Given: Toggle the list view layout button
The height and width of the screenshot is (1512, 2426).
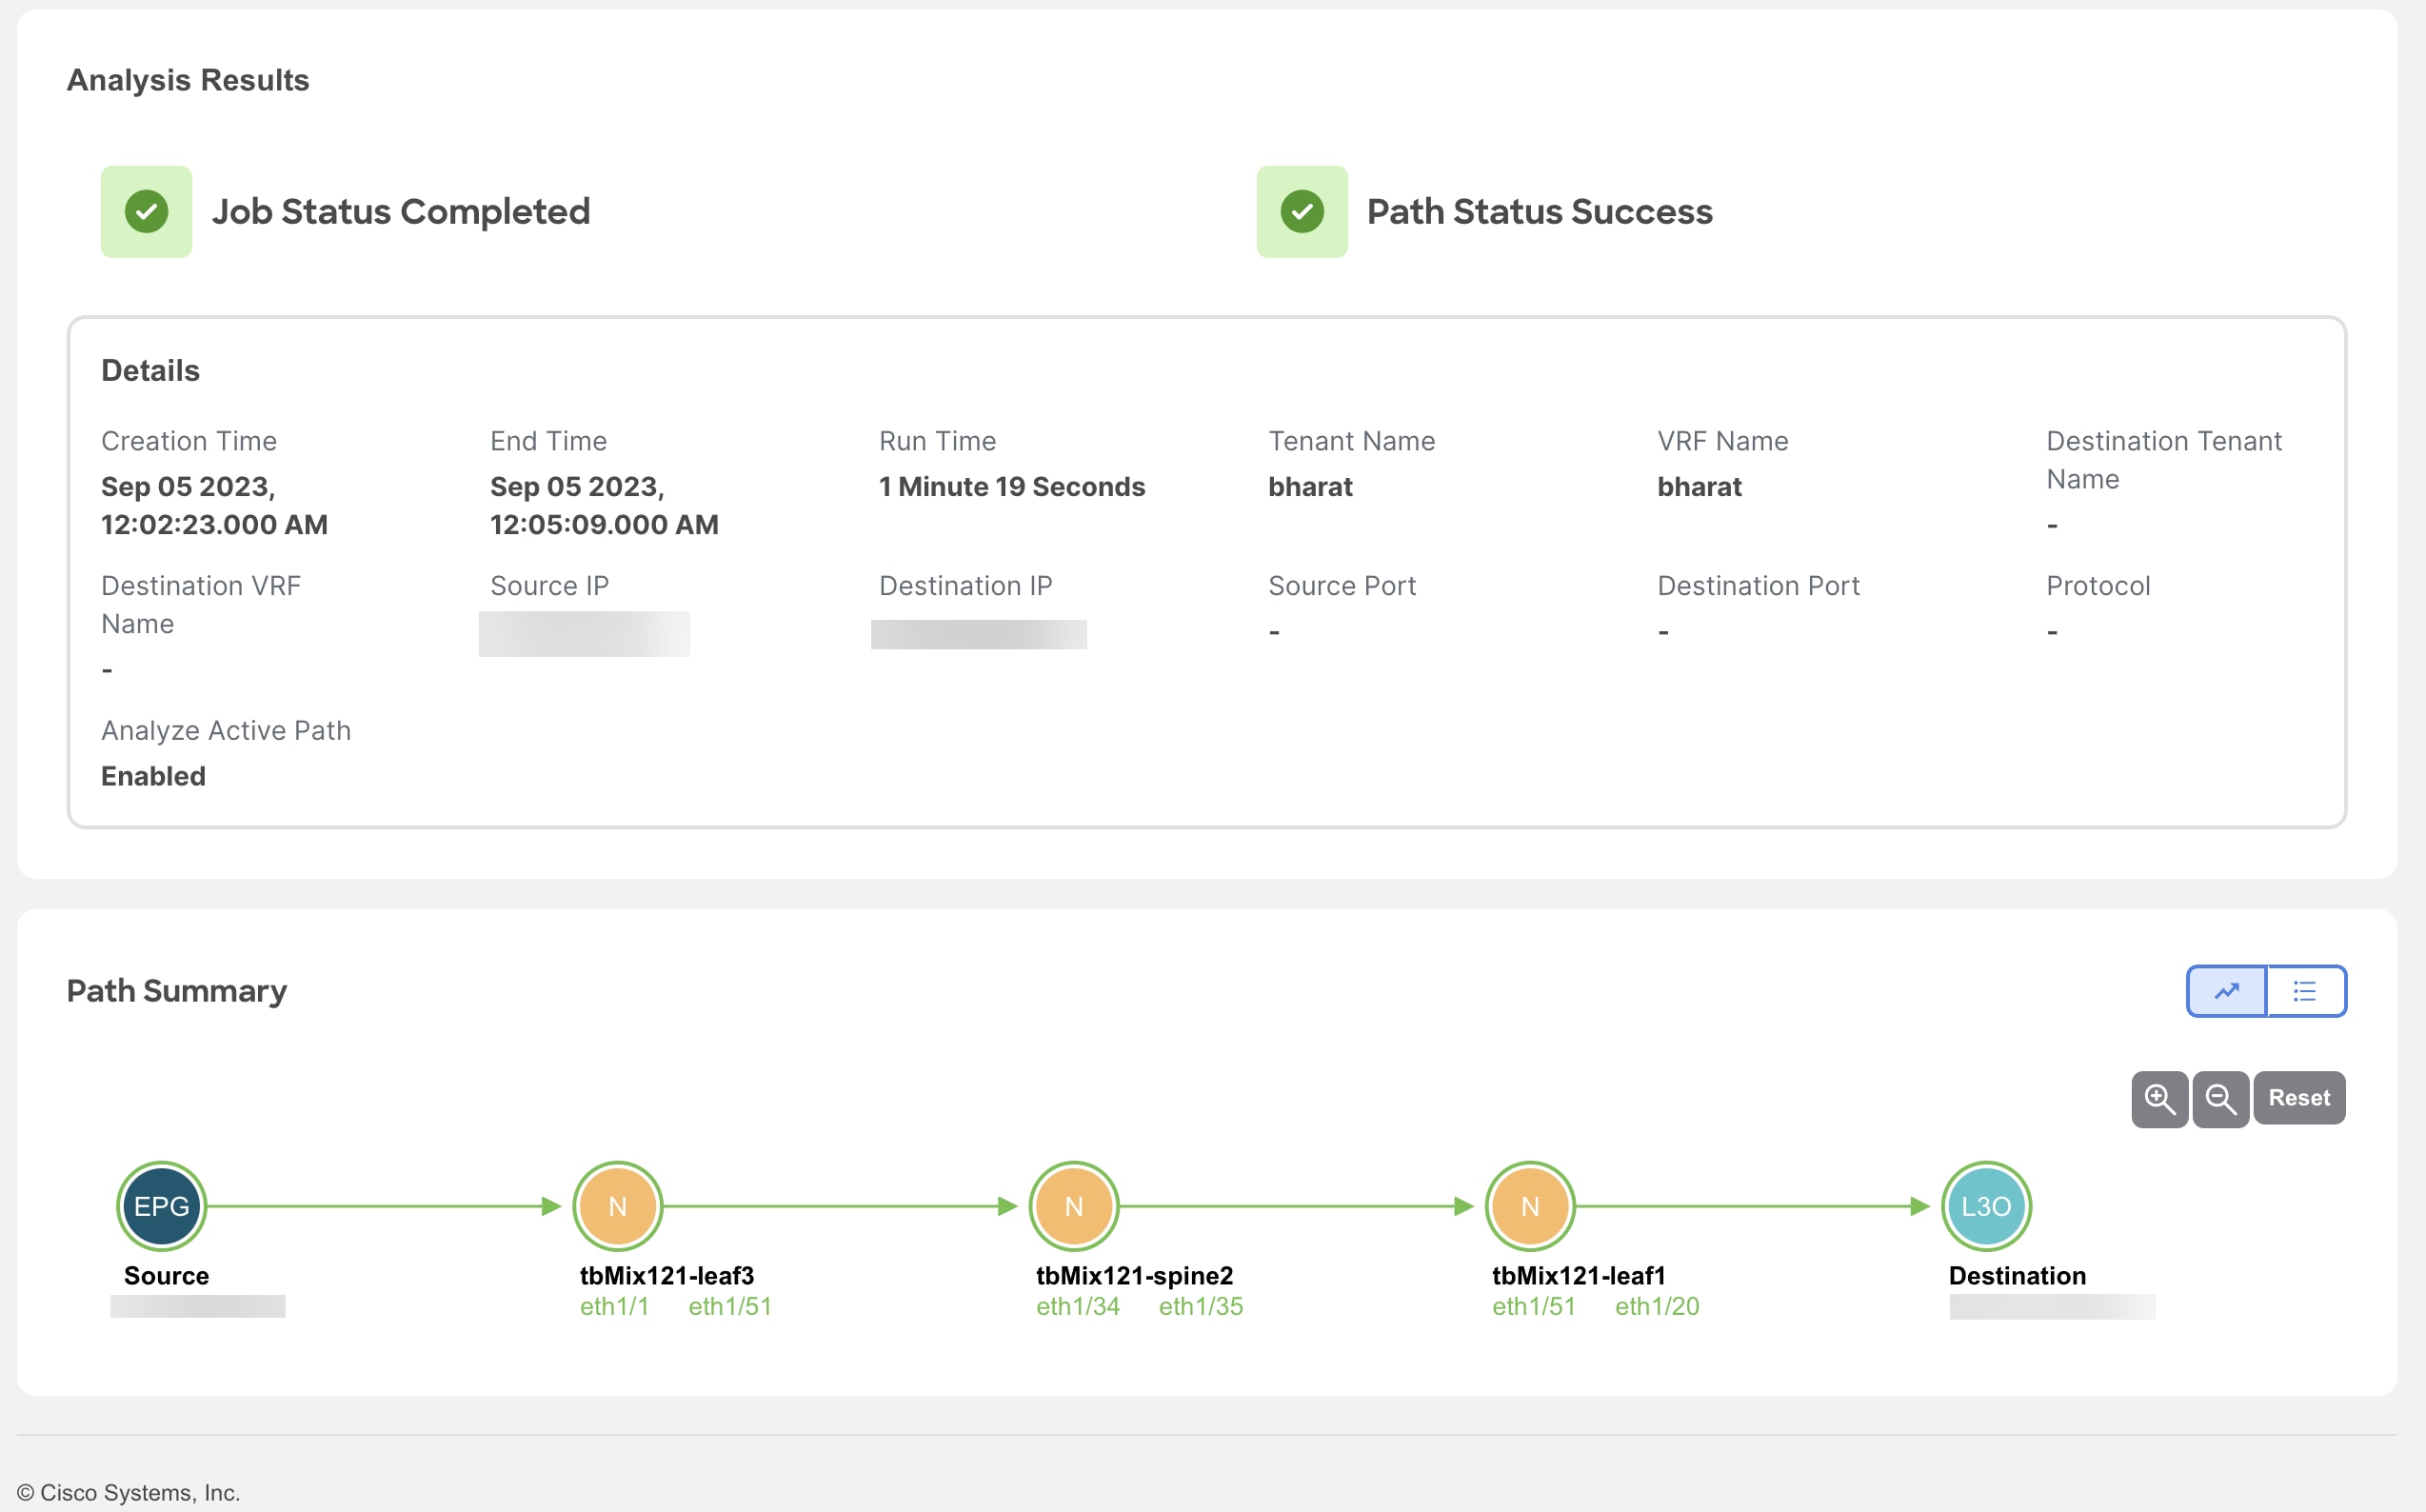Looking at the screenshot, I should 2306,989.
